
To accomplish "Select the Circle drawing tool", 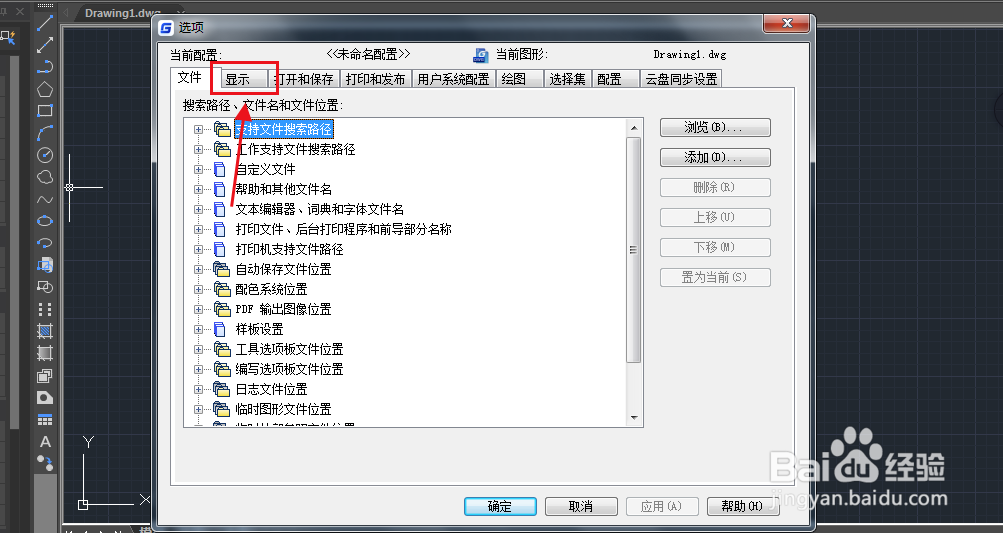I will (x=45, y=155).
